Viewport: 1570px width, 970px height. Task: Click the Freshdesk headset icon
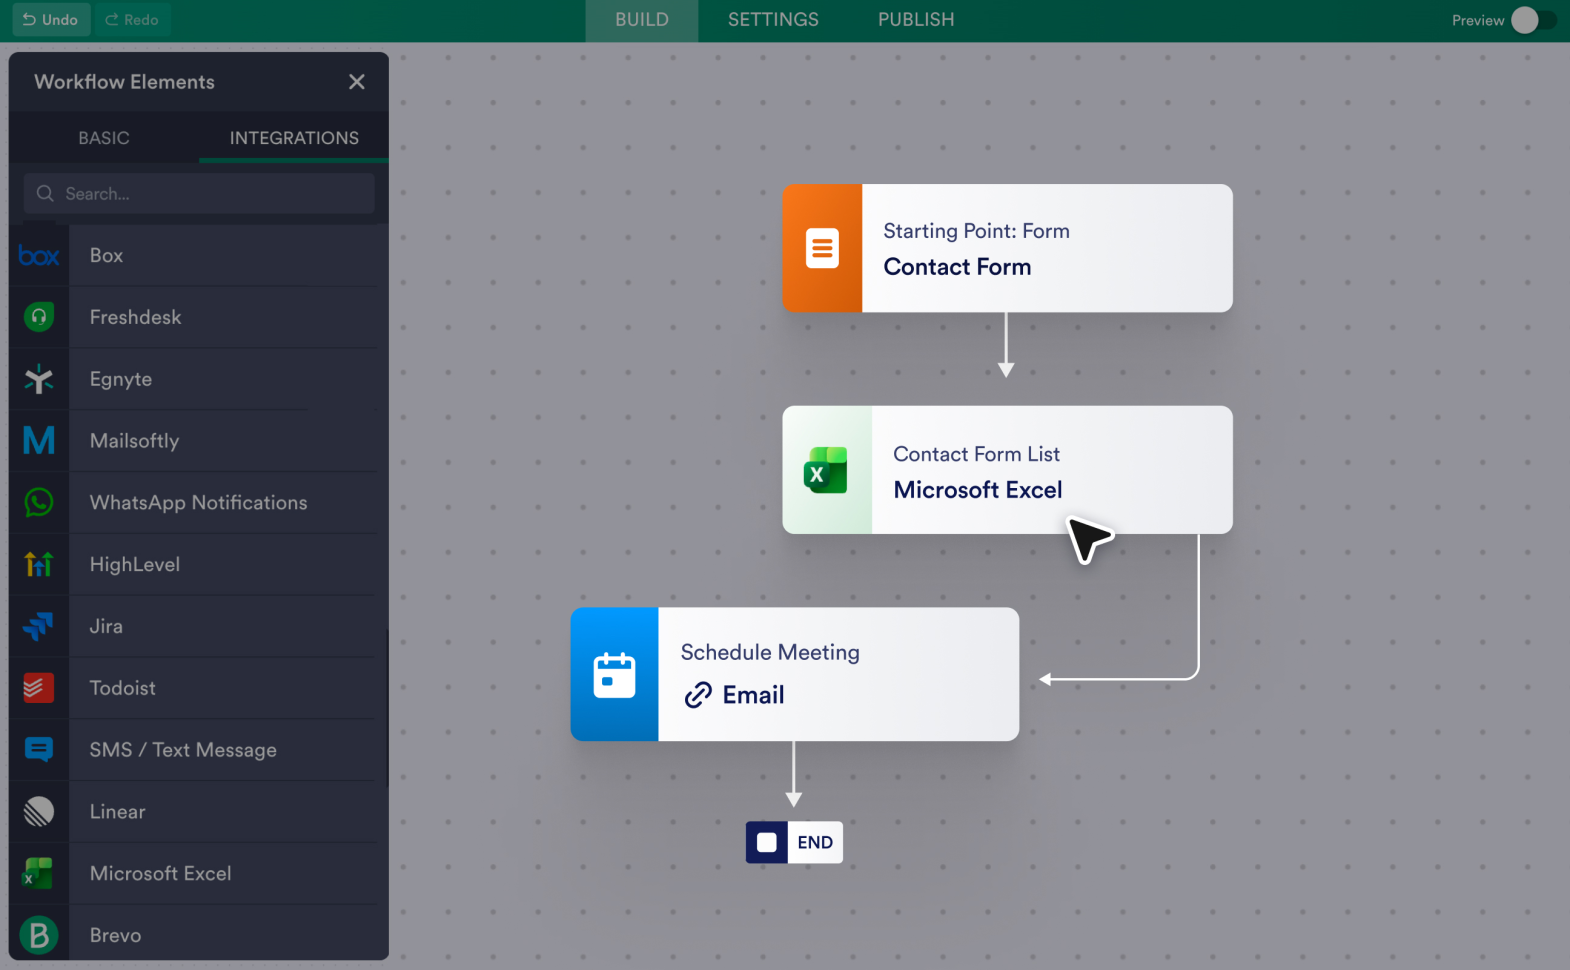[39, 317]
